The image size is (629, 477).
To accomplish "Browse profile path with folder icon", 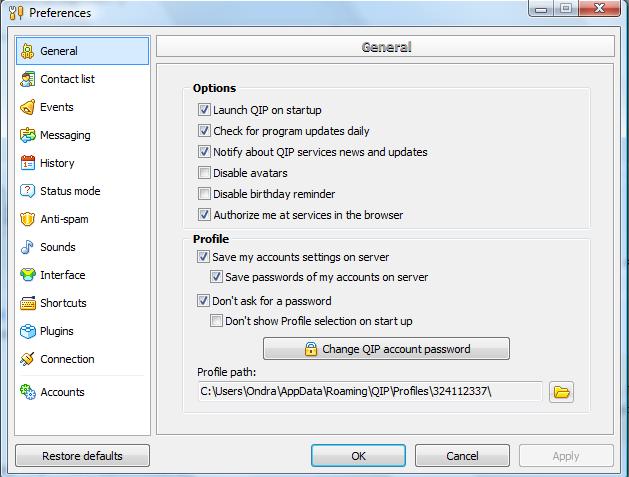I will pyautogui.click(x=562, y=392).
